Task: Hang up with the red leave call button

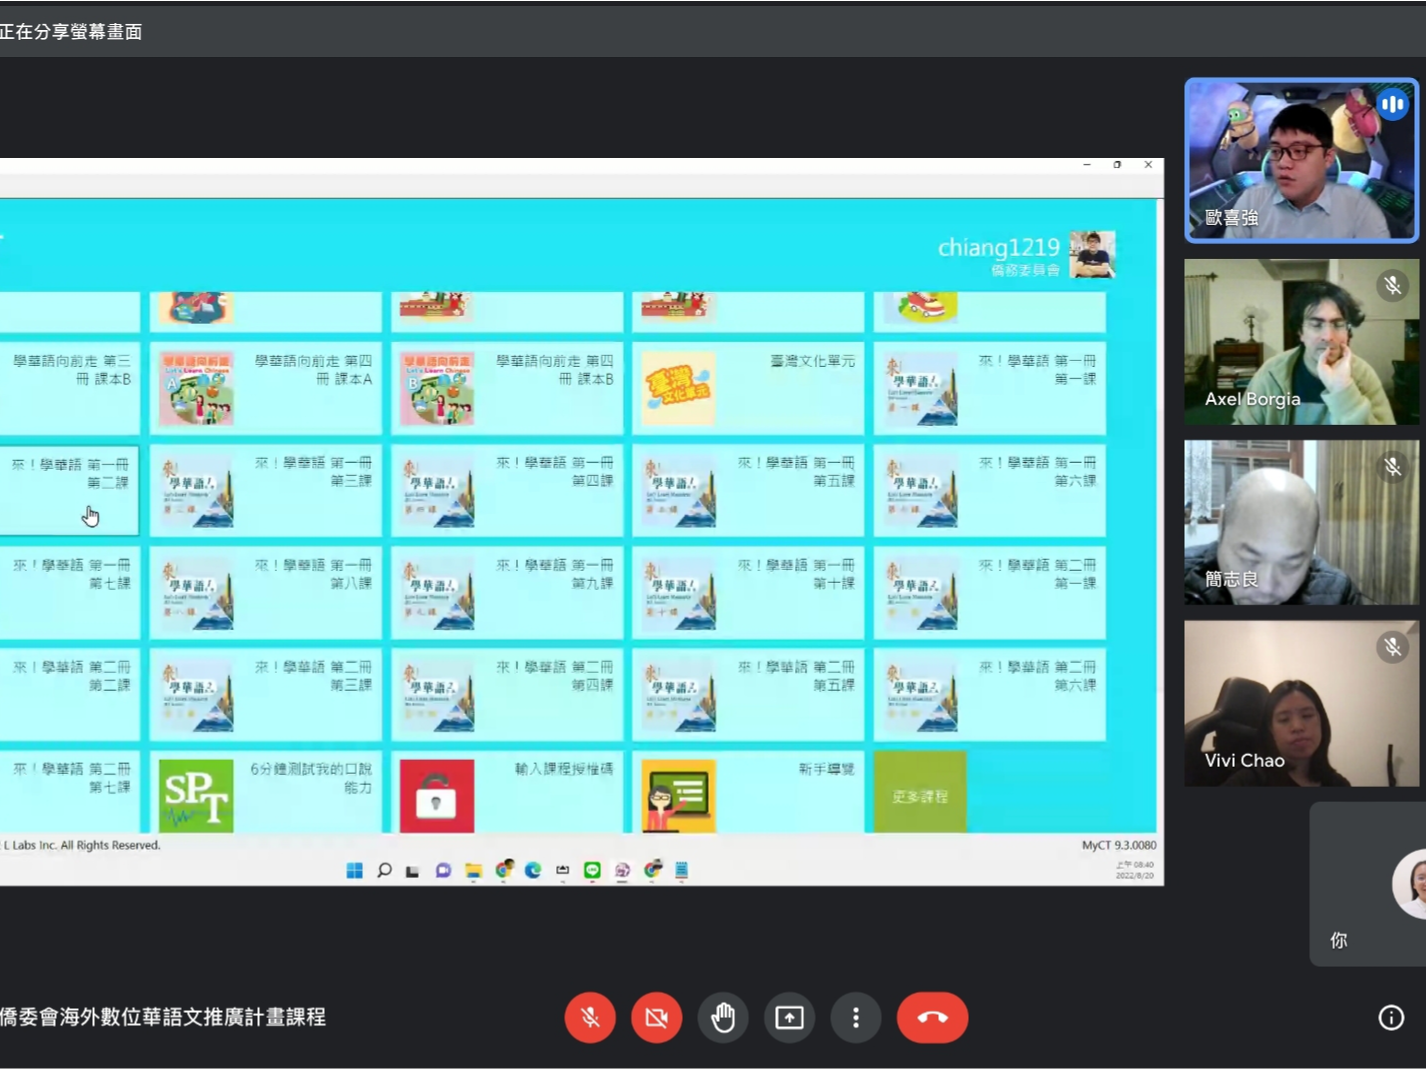Action: [932, 1018]
